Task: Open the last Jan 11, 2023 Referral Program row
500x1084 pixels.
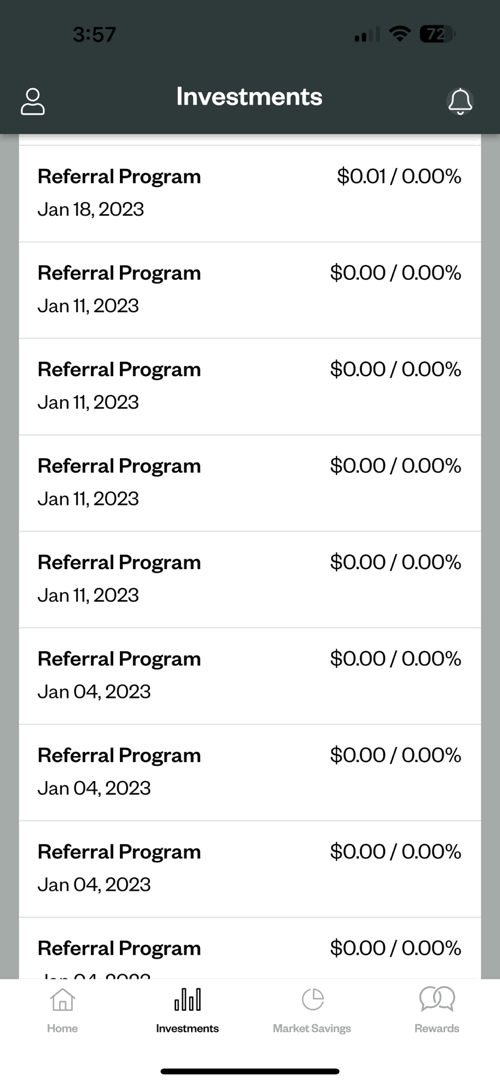Action: click(x=250, y=579)
